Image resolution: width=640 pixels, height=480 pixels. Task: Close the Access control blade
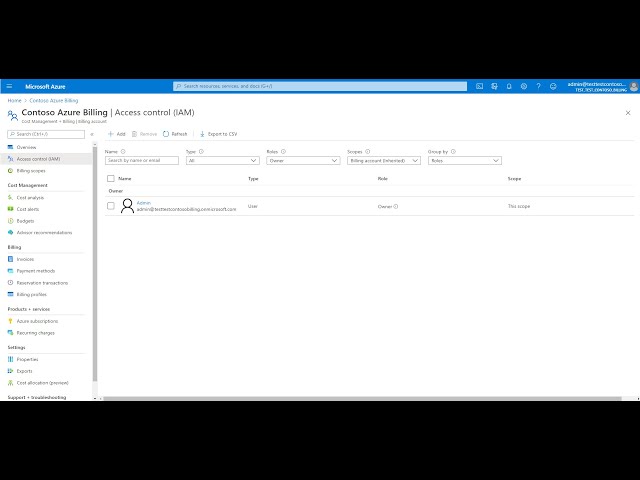(628, 113)
